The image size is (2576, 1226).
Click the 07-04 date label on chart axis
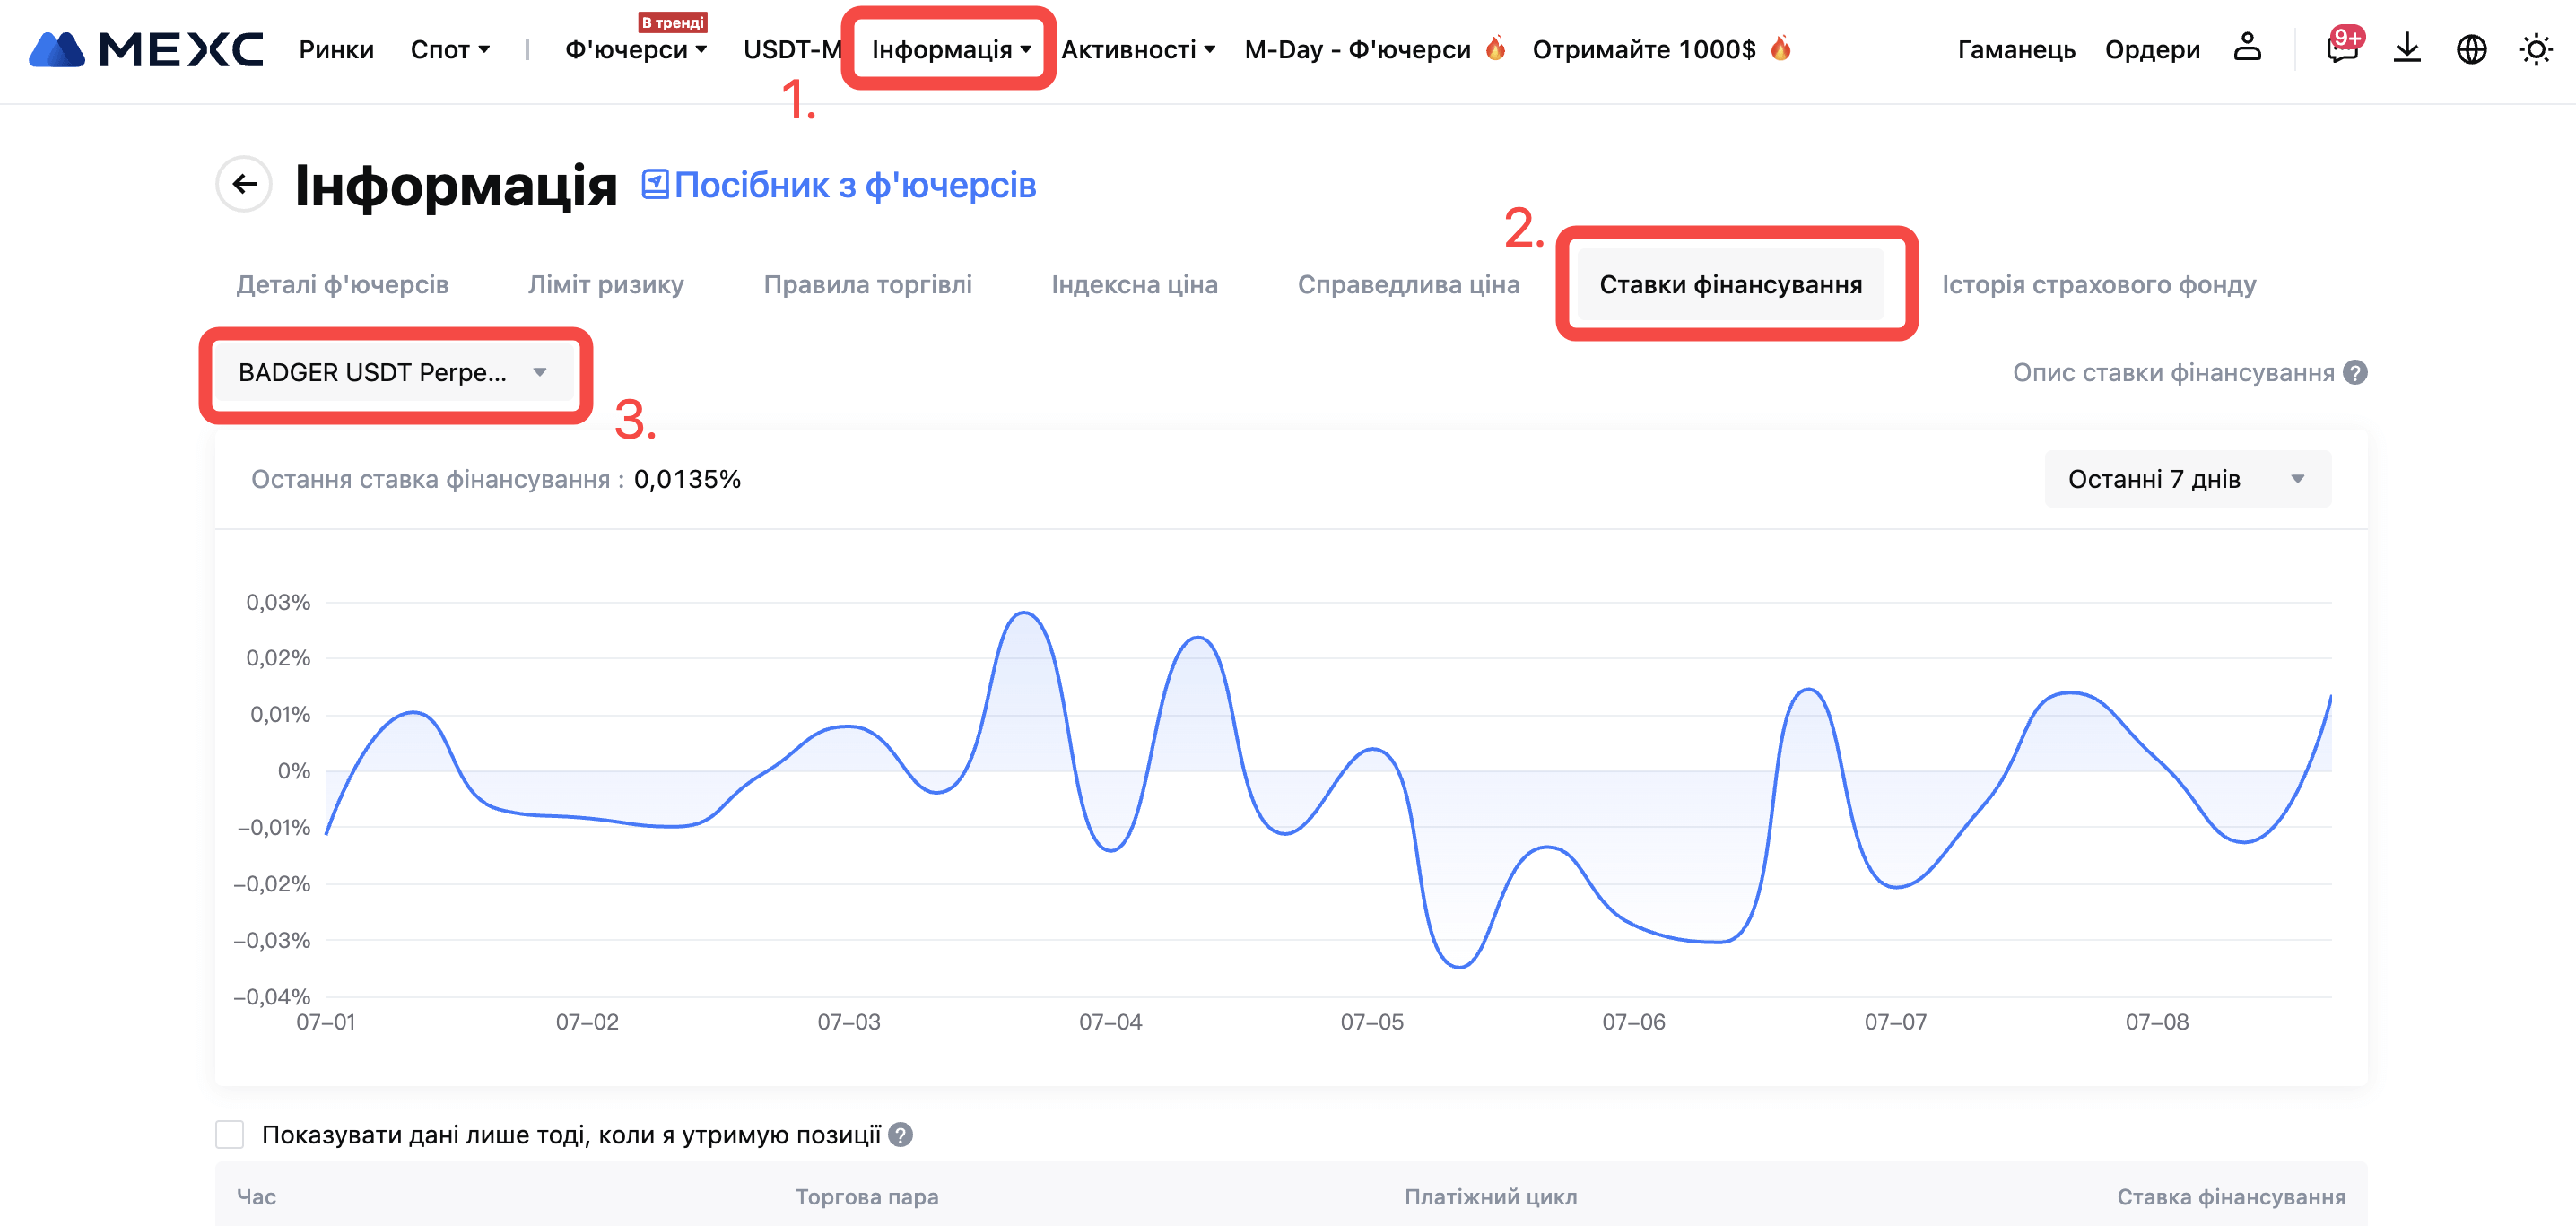1110,1021
